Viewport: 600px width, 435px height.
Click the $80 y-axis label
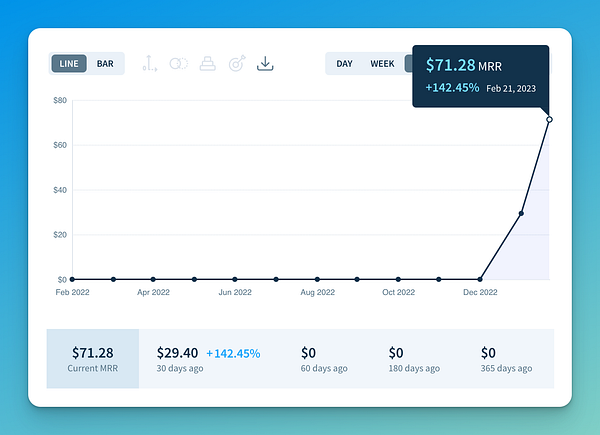click(60, 100)
